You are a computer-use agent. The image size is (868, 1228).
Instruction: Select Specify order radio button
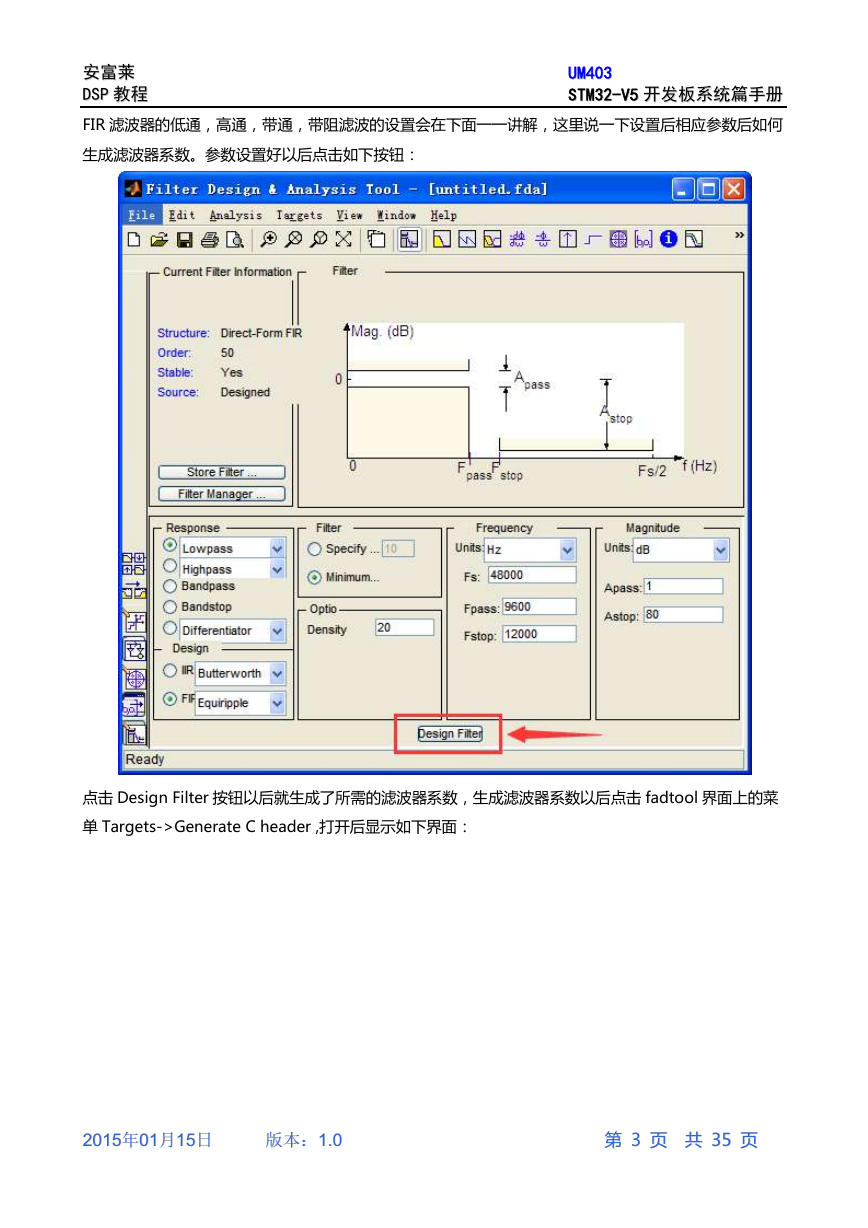315,549
